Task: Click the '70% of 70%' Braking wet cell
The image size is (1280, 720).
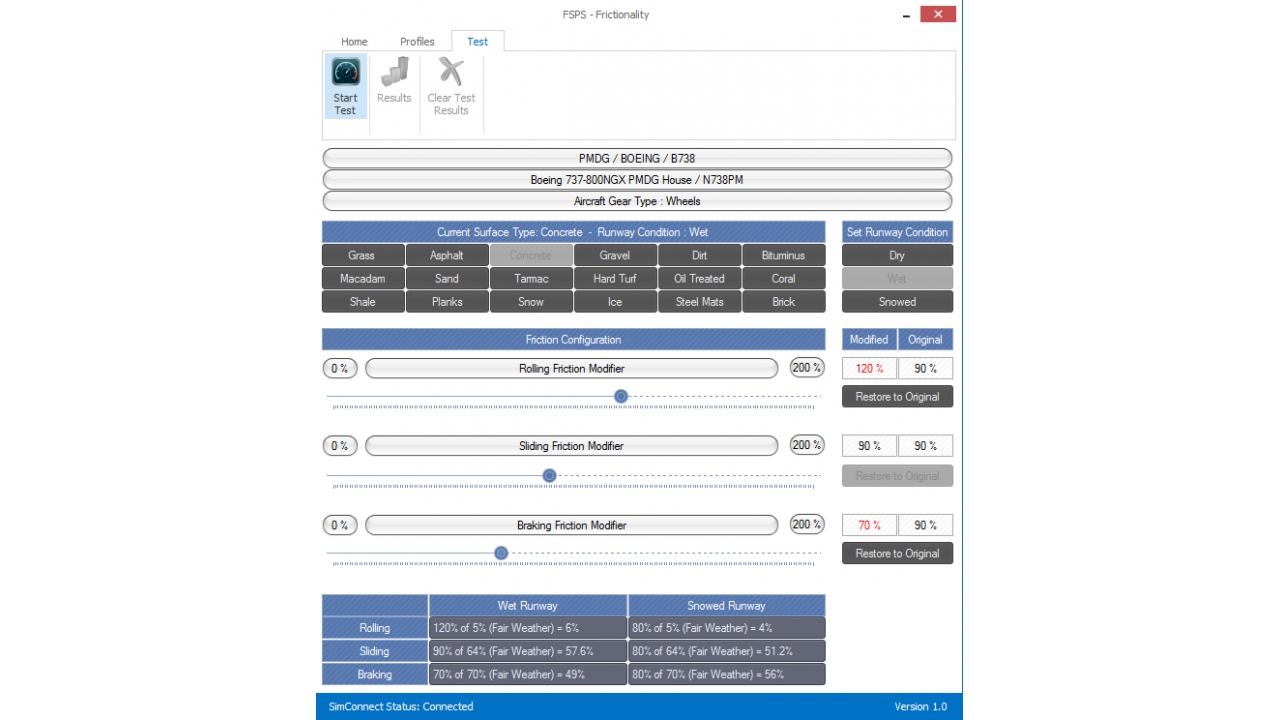Action: 528,674
